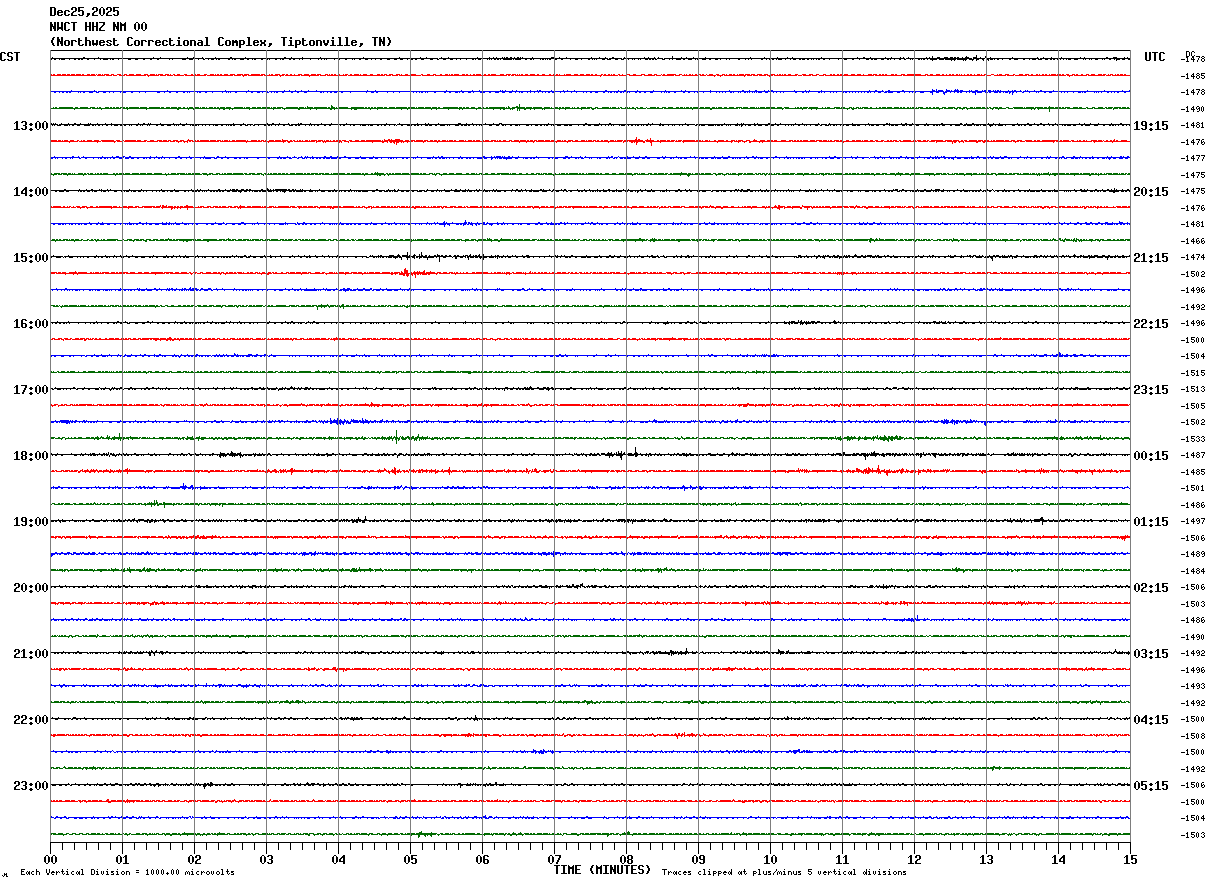The image size is (1210, 886).
Task: Click the 19:15 UTC time label
Action: tap(1151, 126)
